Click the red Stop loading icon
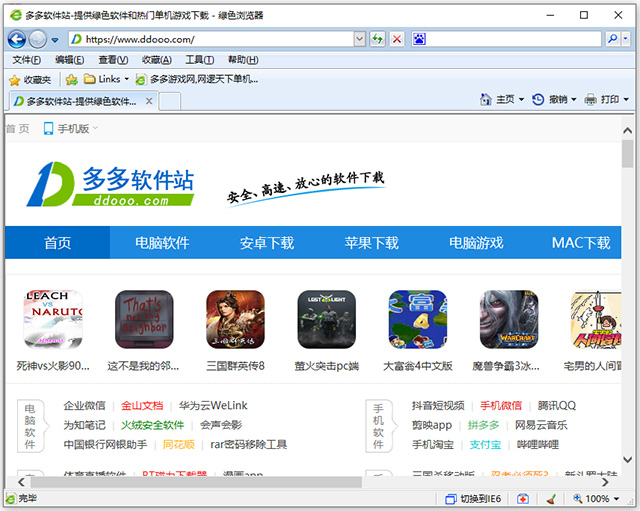This screenshot has width=640, height=511. pyautogui.click(x=397, y=39)
